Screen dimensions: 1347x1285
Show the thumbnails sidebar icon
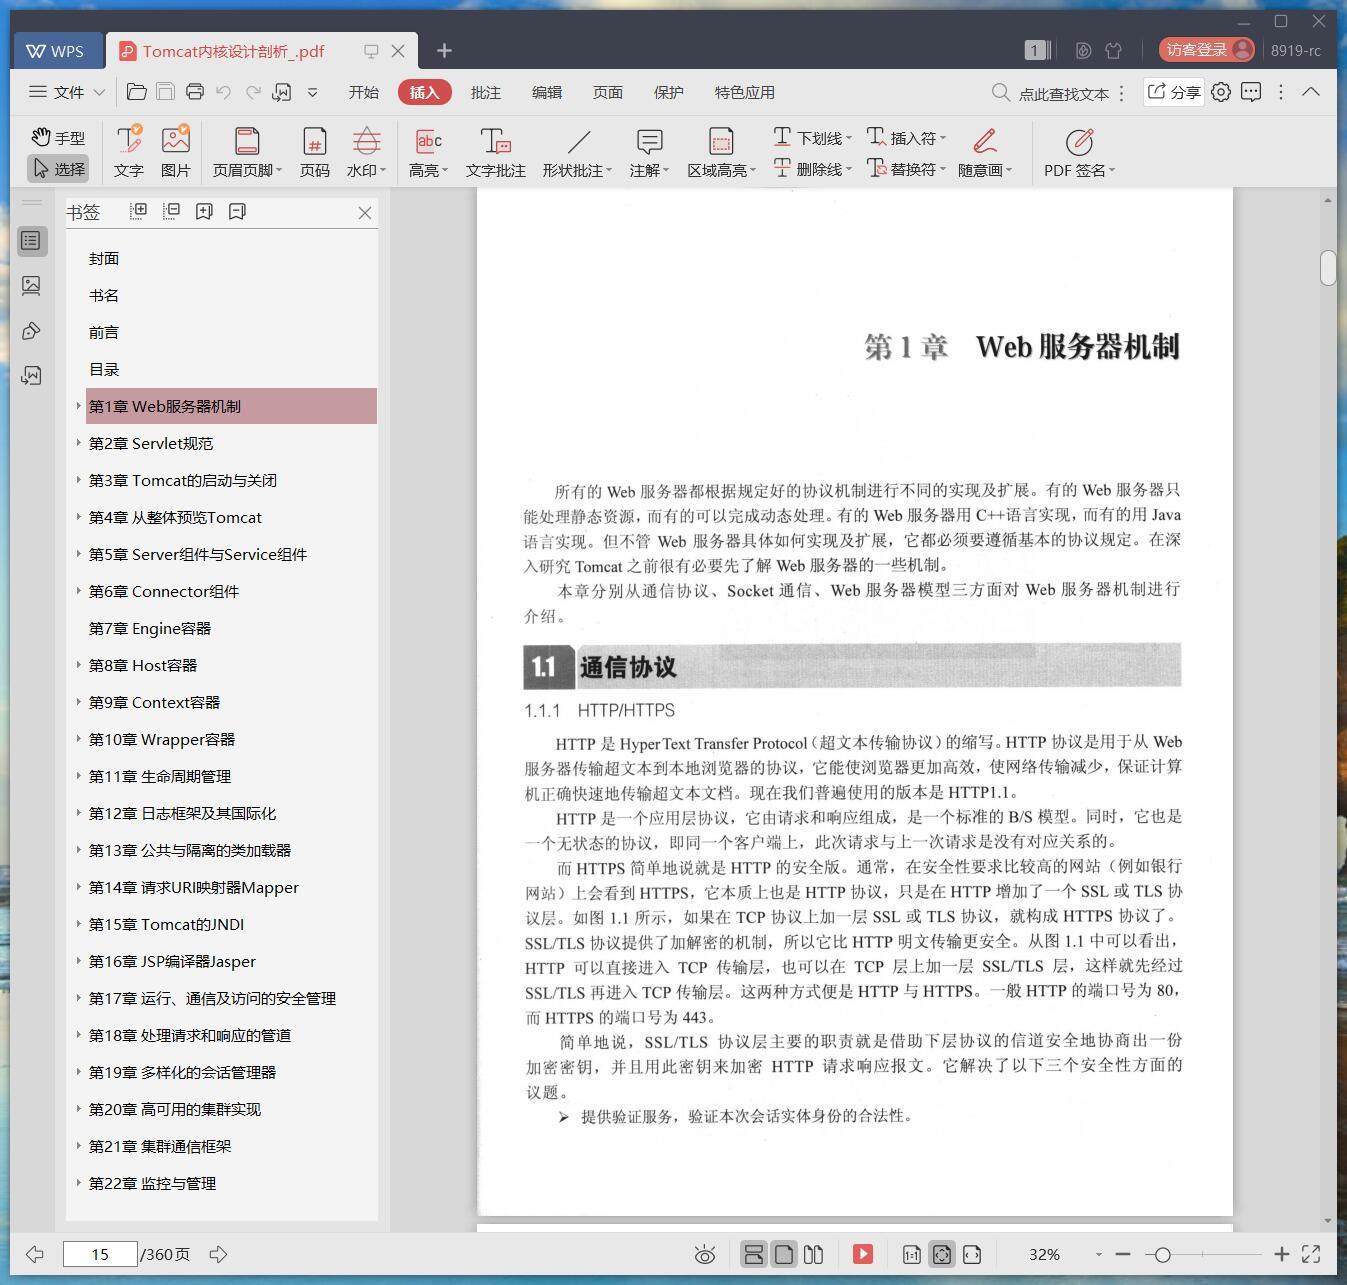(x=31, y=286)
